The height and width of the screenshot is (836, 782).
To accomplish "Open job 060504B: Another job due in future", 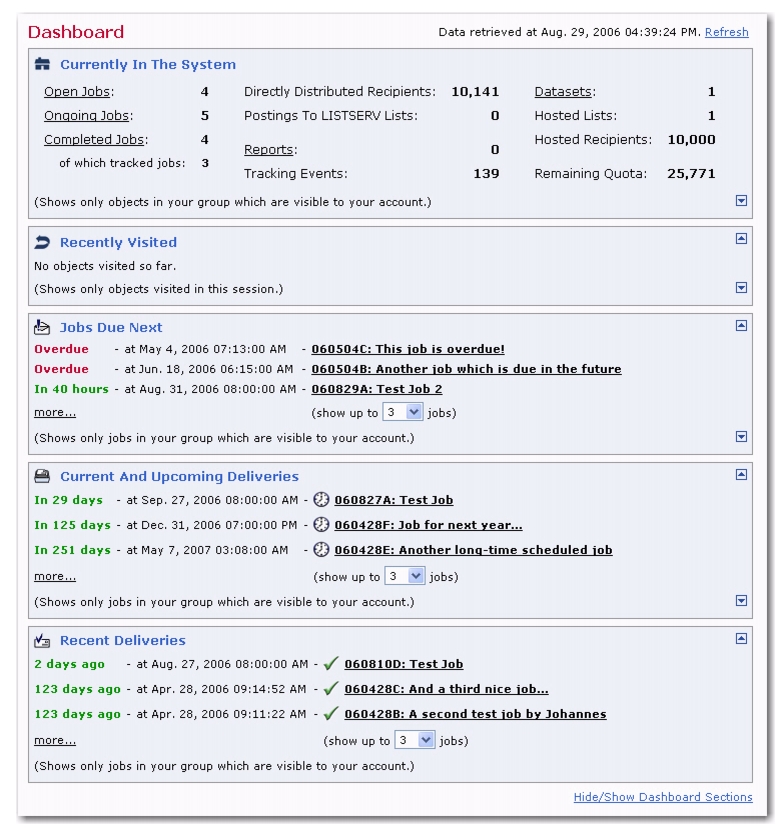I will 466,369.
